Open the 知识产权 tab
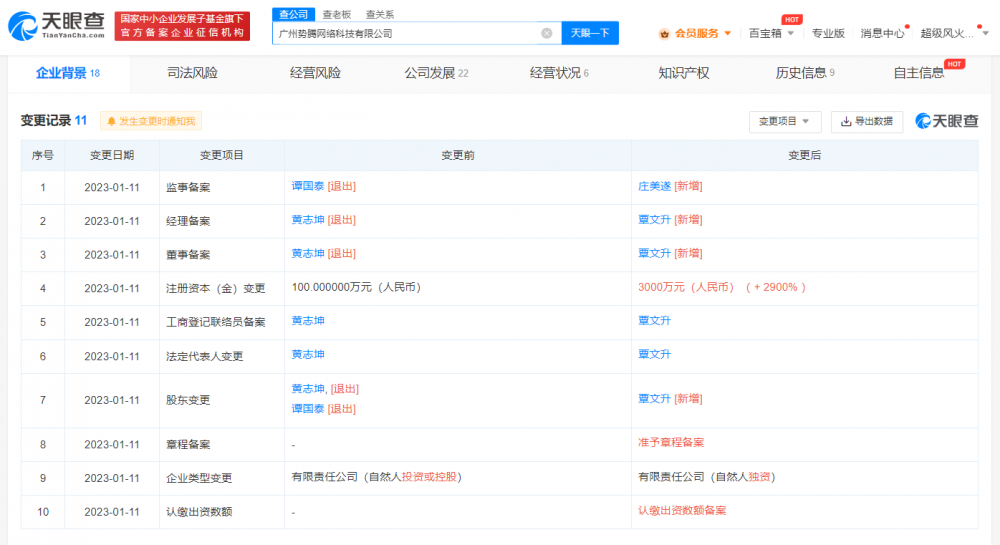 point(684,73)
